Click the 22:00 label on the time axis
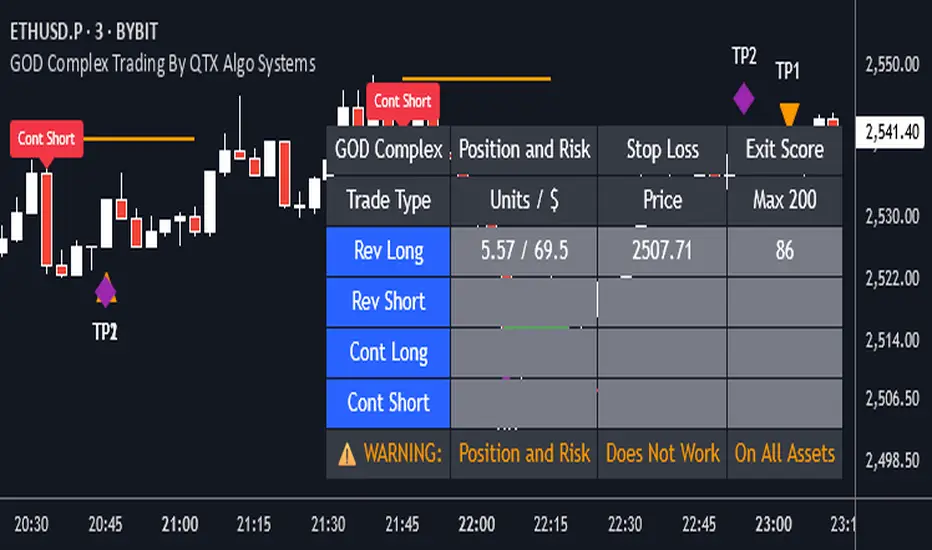The height and width of the screenshot is (550, 932). click(476, 524)
